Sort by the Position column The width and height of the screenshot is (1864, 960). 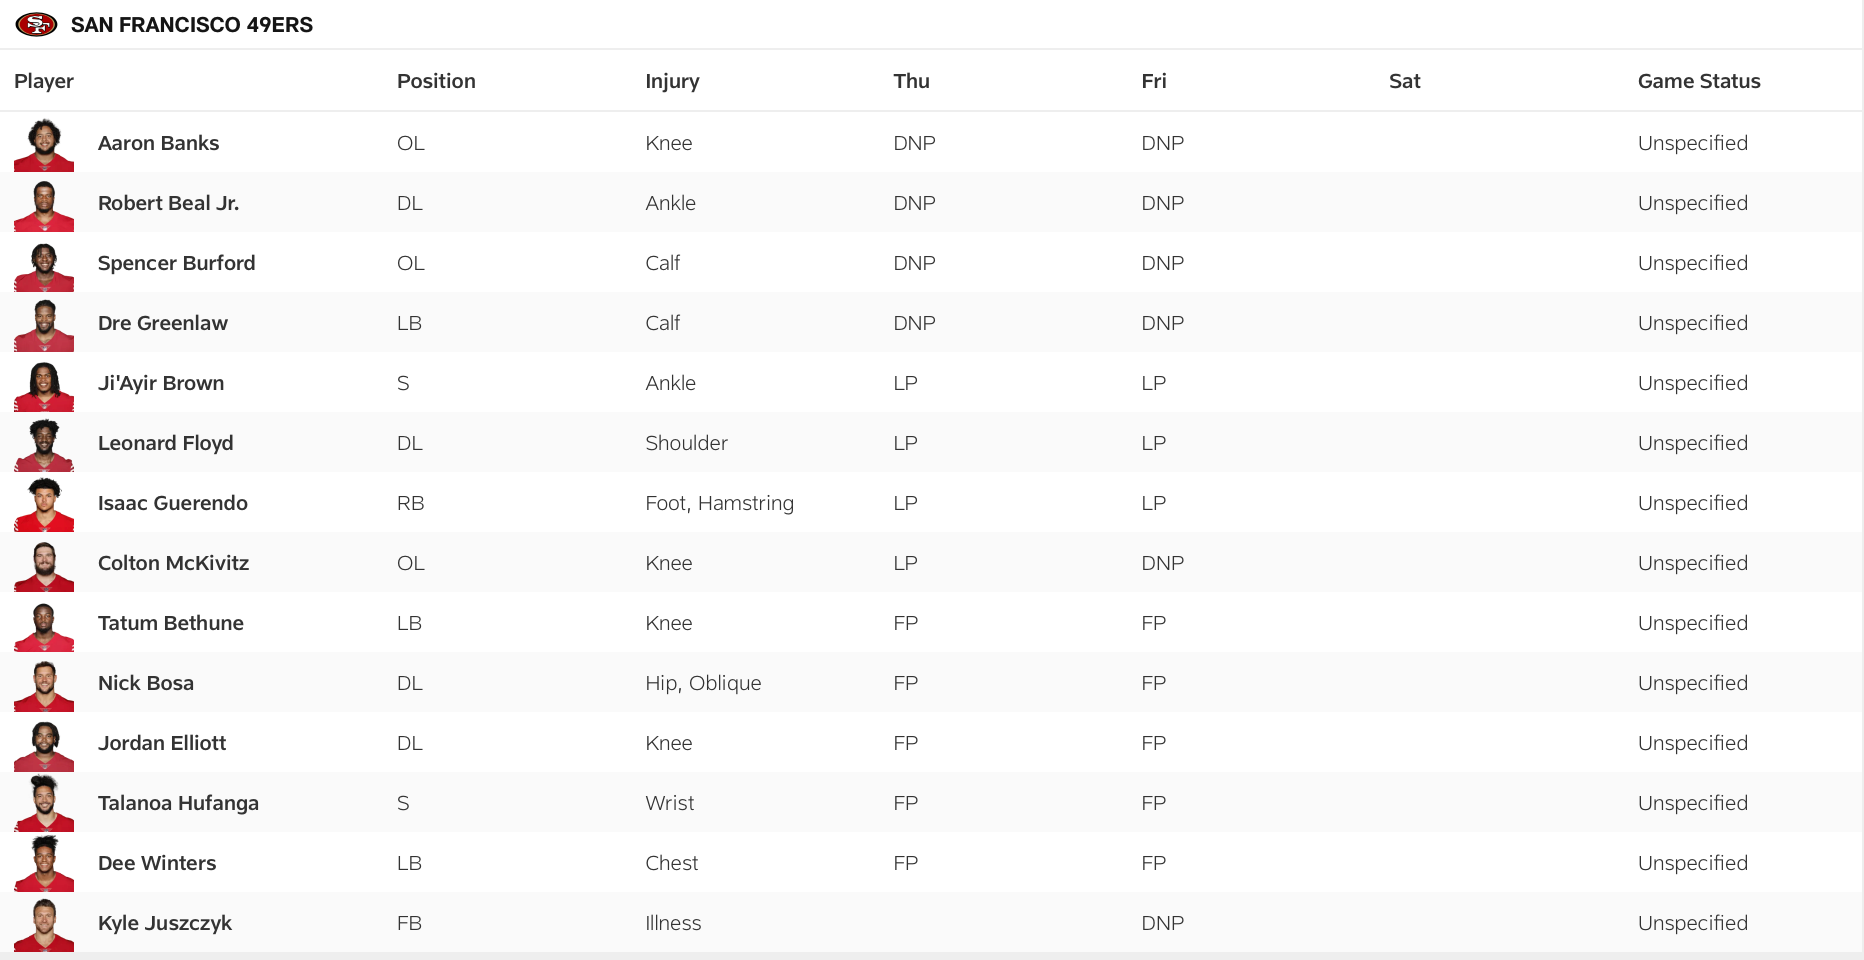(437, 81)
